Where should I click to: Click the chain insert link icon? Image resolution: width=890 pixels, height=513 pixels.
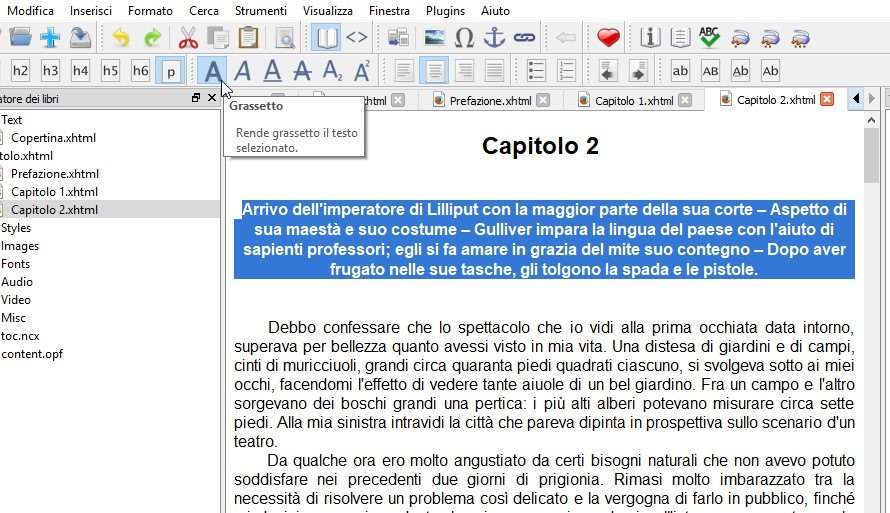click(524, 38)
